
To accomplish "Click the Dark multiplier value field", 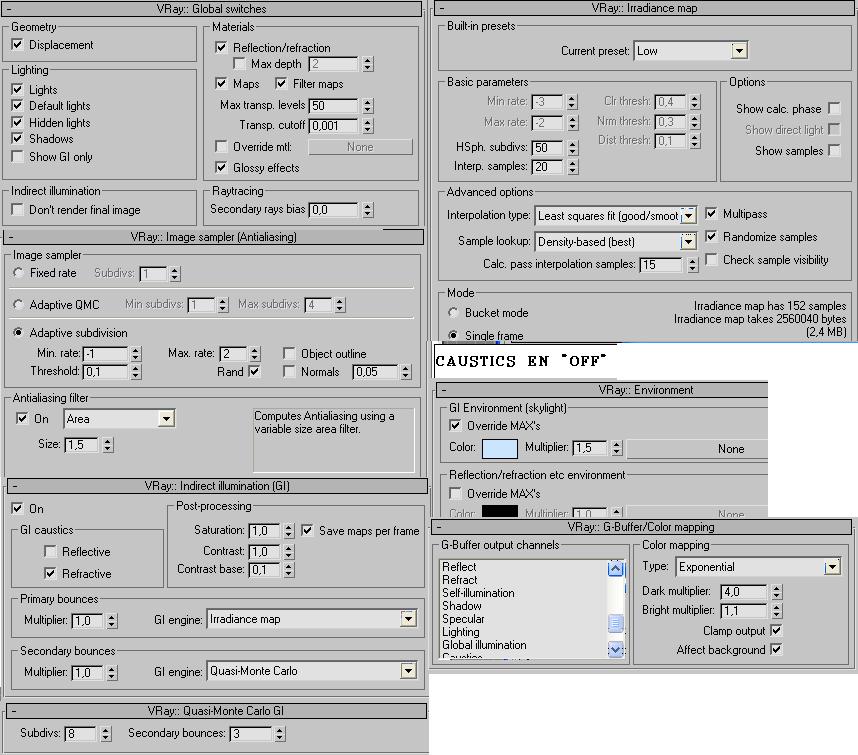I will (x=744, y=592).
